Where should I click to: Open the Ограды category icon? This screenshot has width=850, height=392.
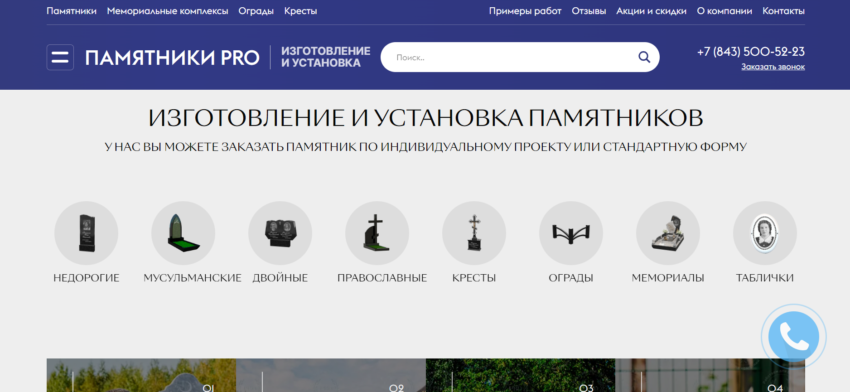(x=571, y=233)
